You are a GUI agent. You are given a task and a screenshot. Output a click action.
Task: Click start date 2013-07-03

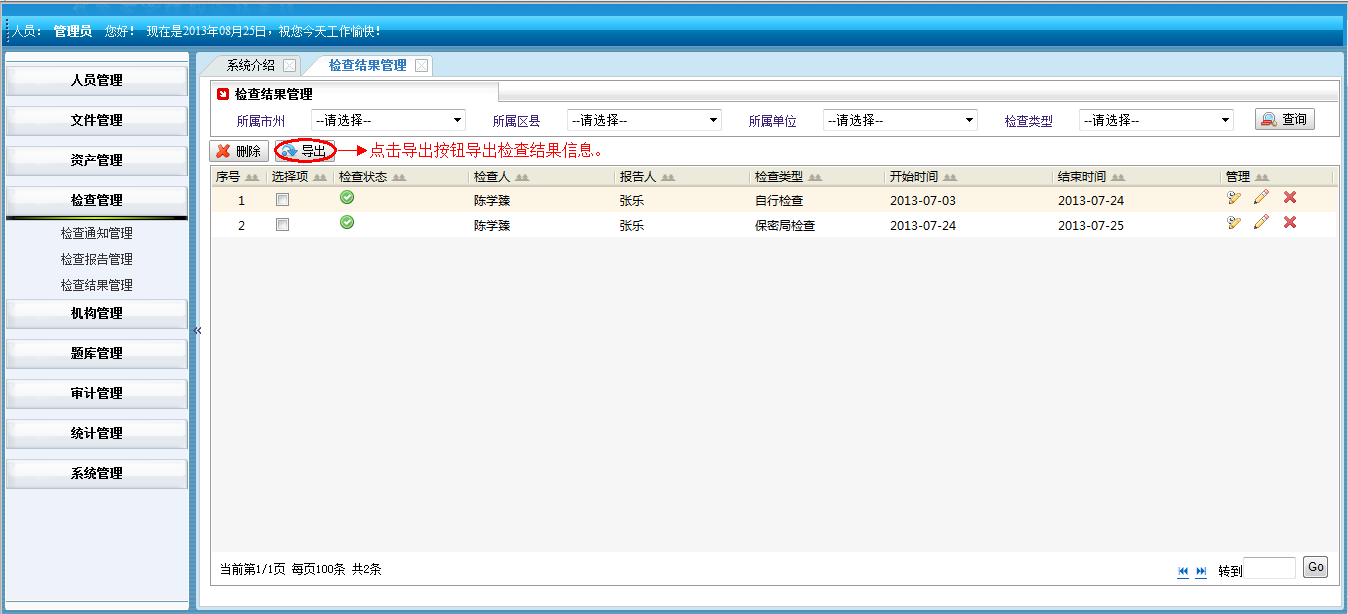tap(923, 201)
